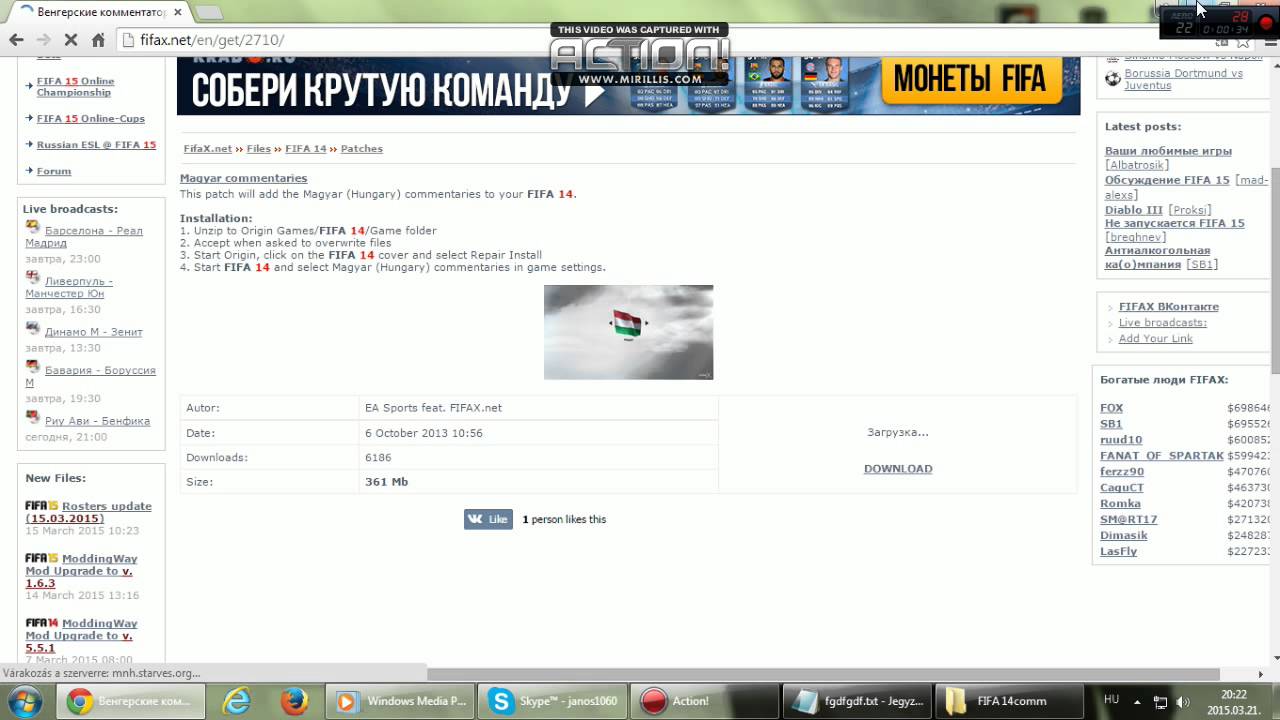
Task: Open the Барселона - Реал Мадрид broadcast
Action: click(84, 237)
